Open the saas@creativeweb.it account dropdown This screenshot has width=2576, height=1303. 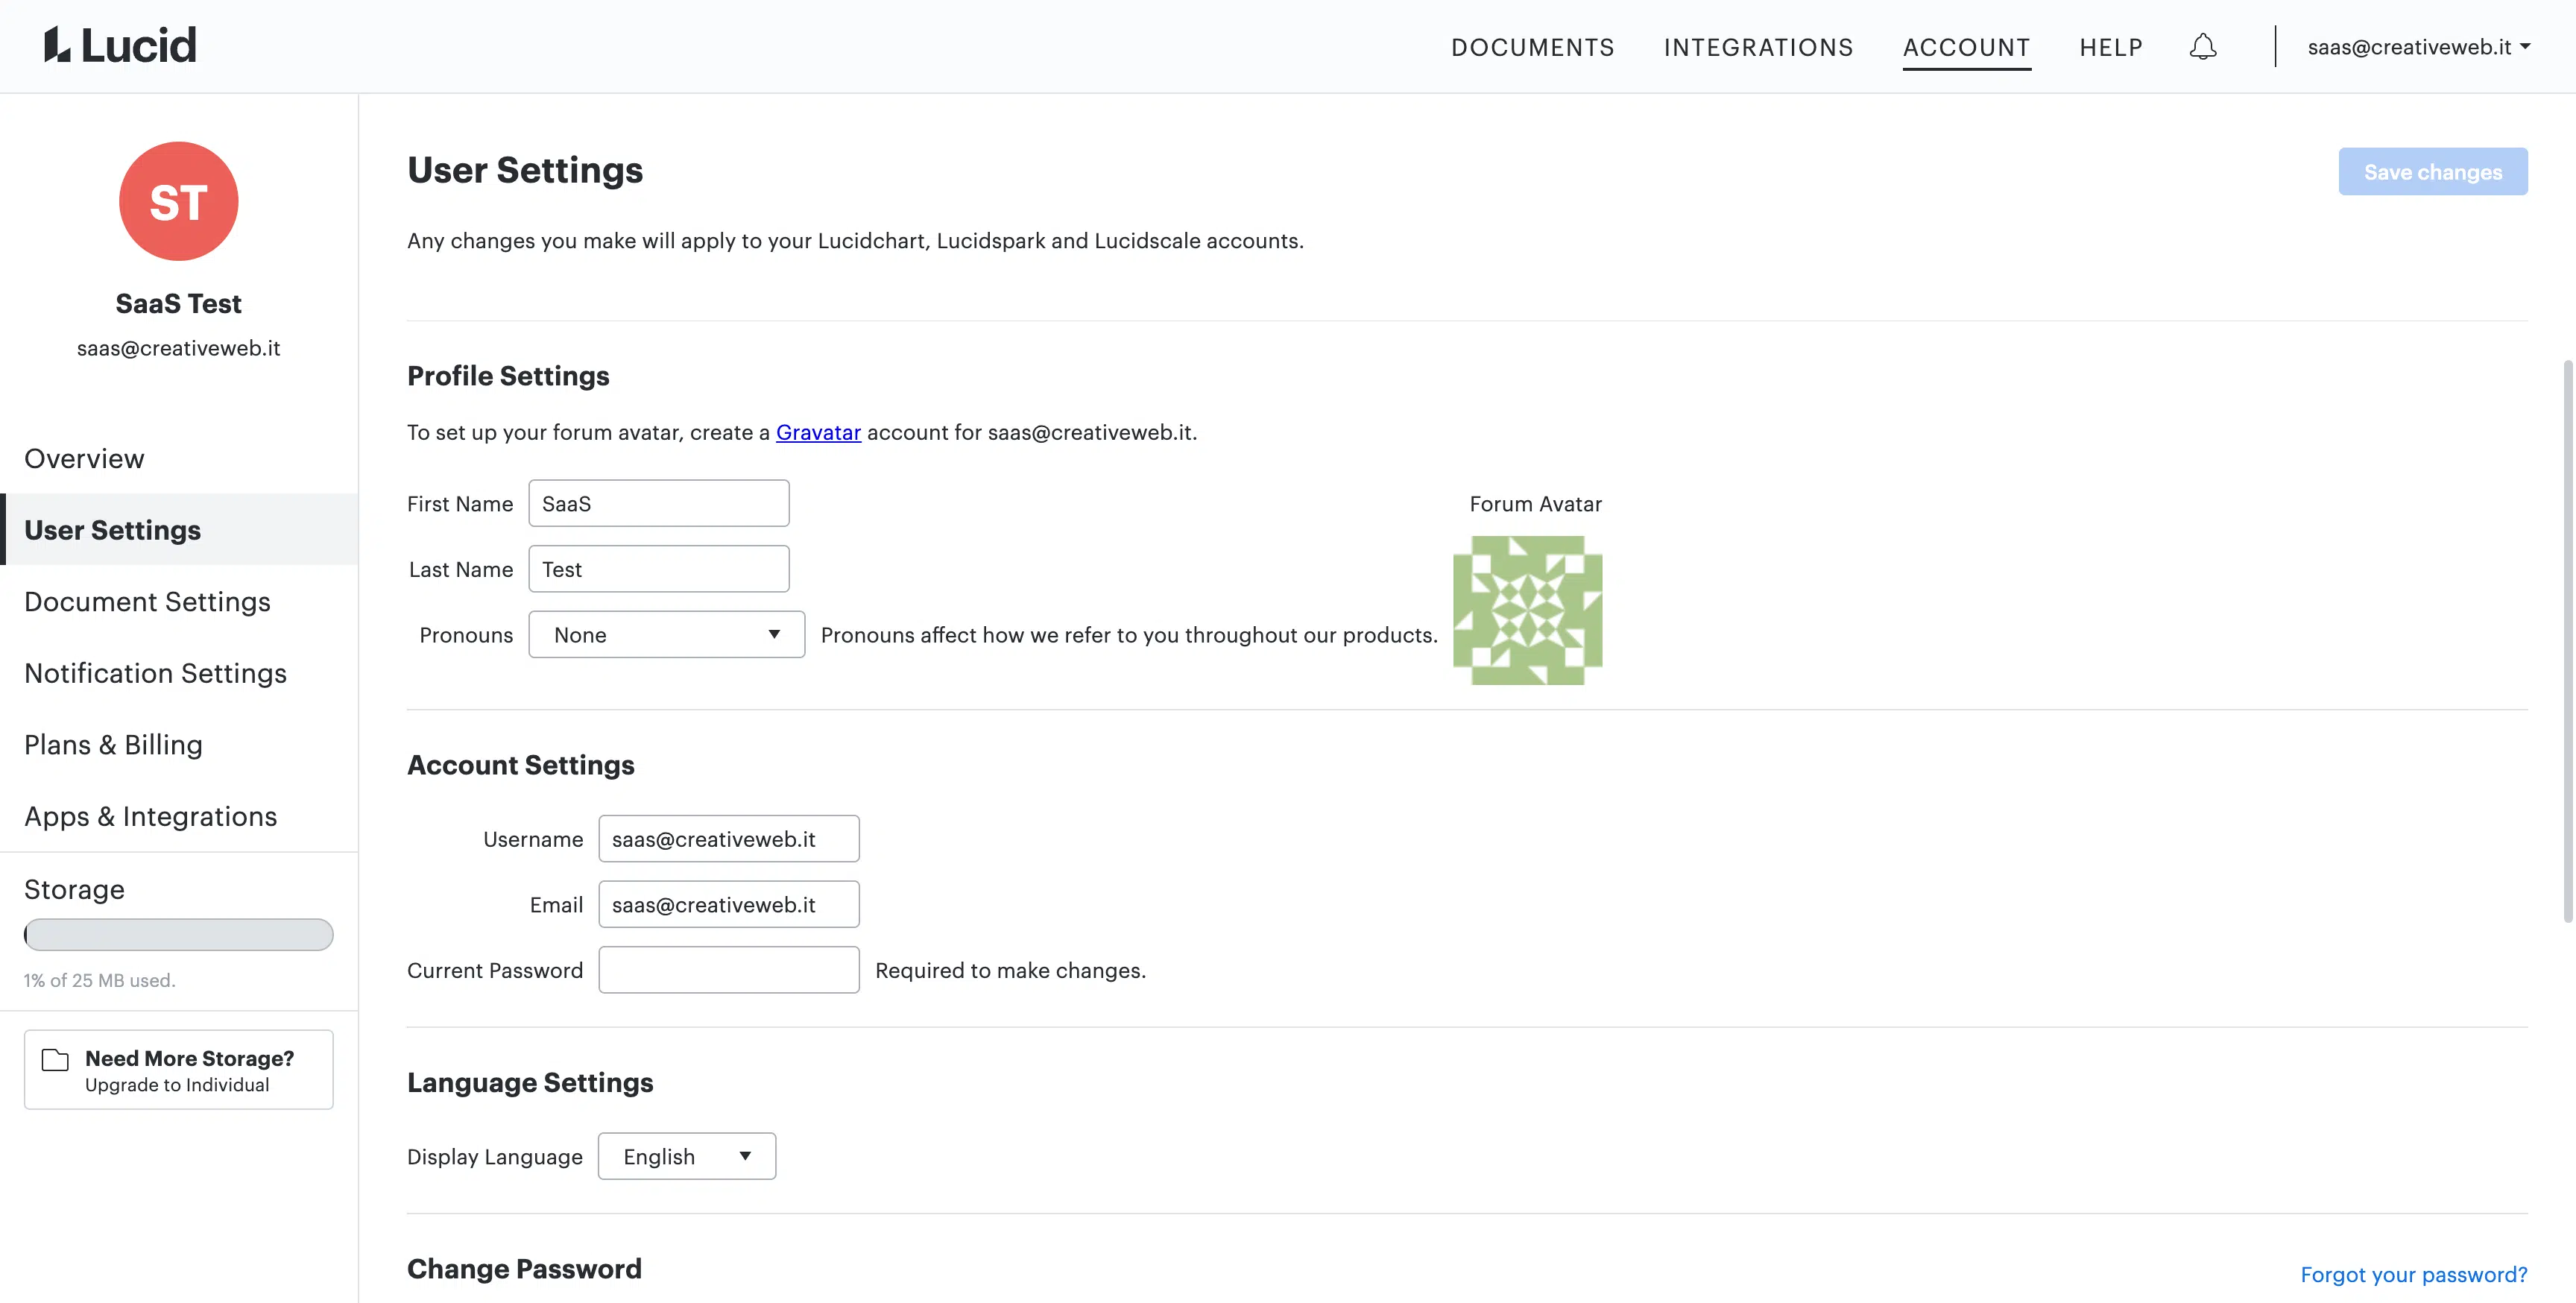click(2418, 47)
